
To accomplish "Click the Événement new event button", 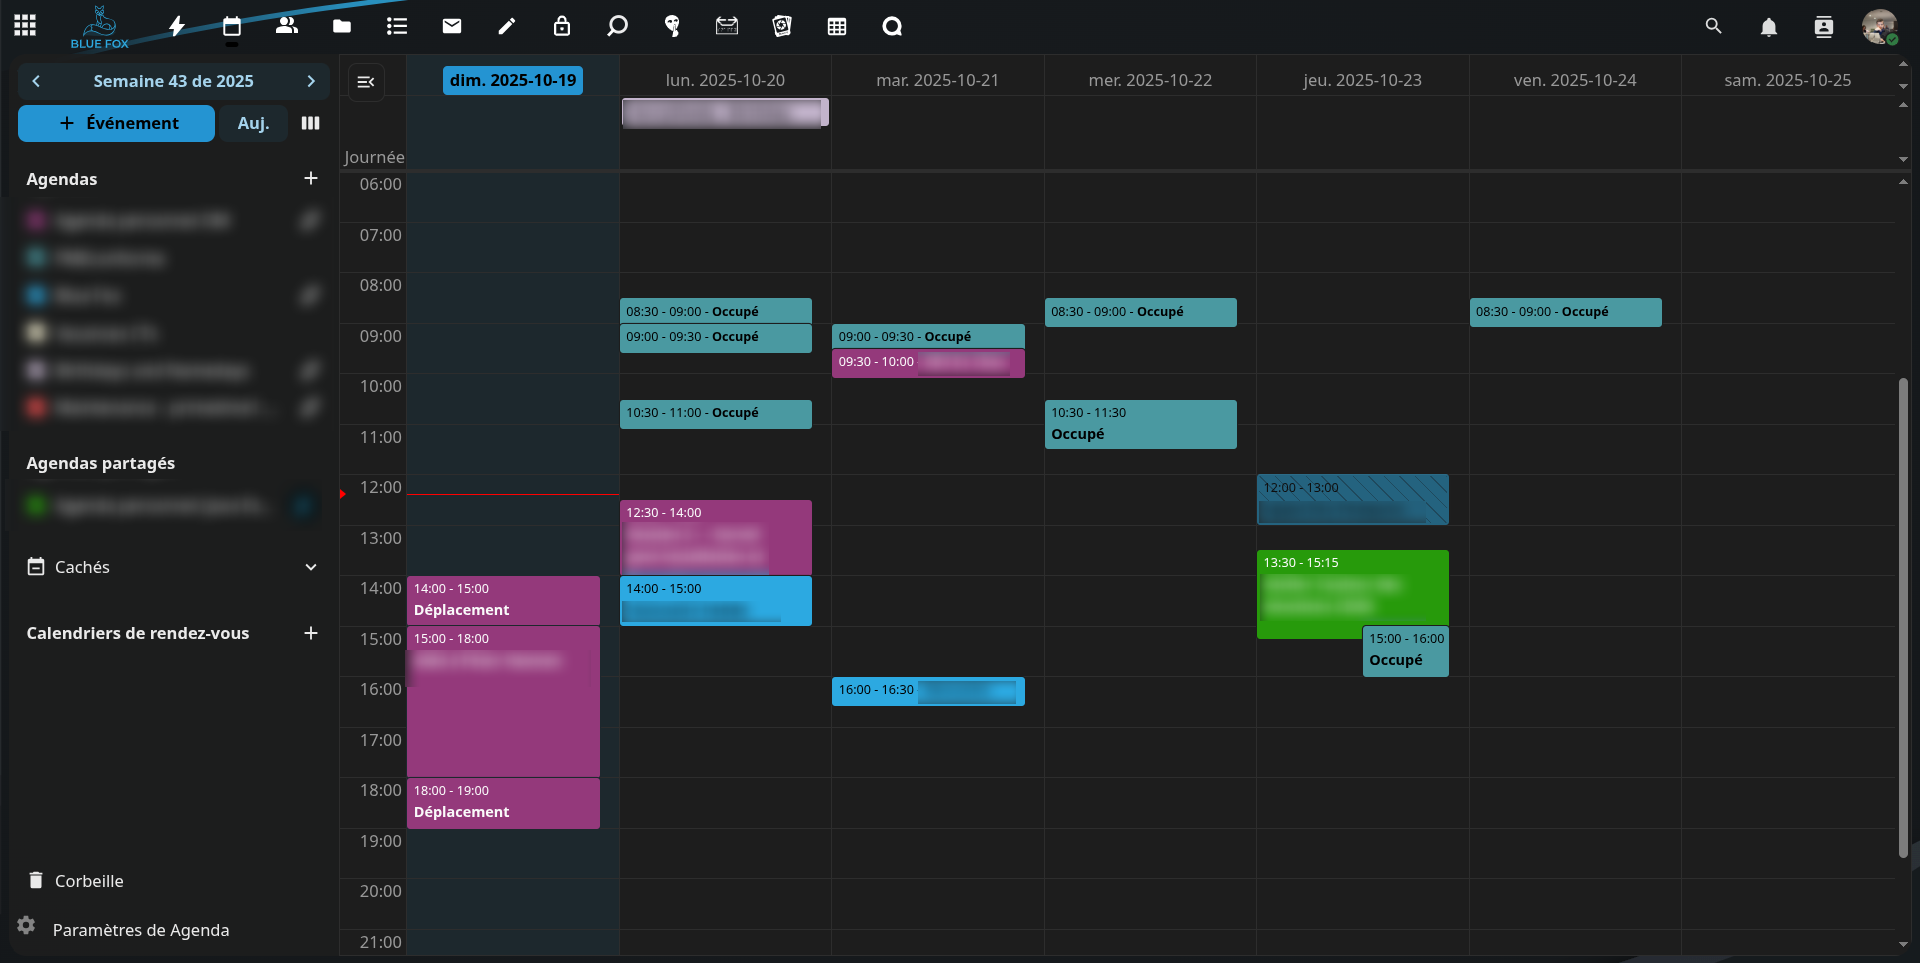I will pos(117,123).
